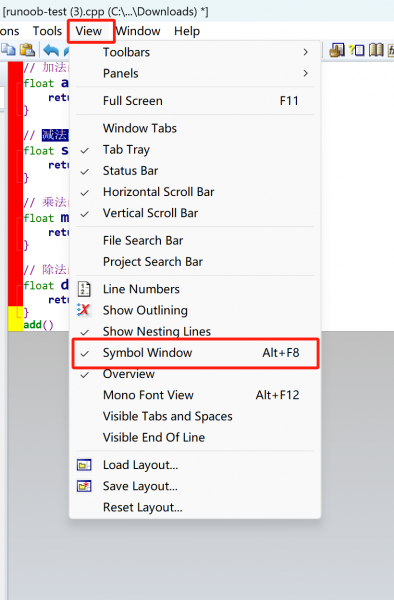Disable the Vertical Scroll Bar option
Image resolution: width=394 pixels, height=600 pixels.
click(195, 213)
